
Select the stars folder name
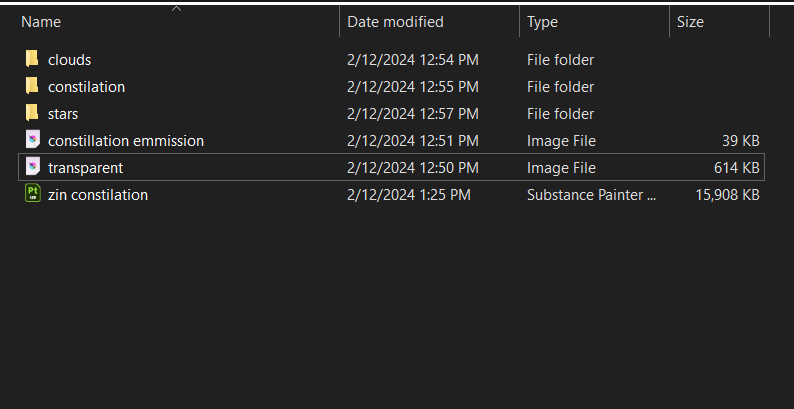[x=63, y=114]
